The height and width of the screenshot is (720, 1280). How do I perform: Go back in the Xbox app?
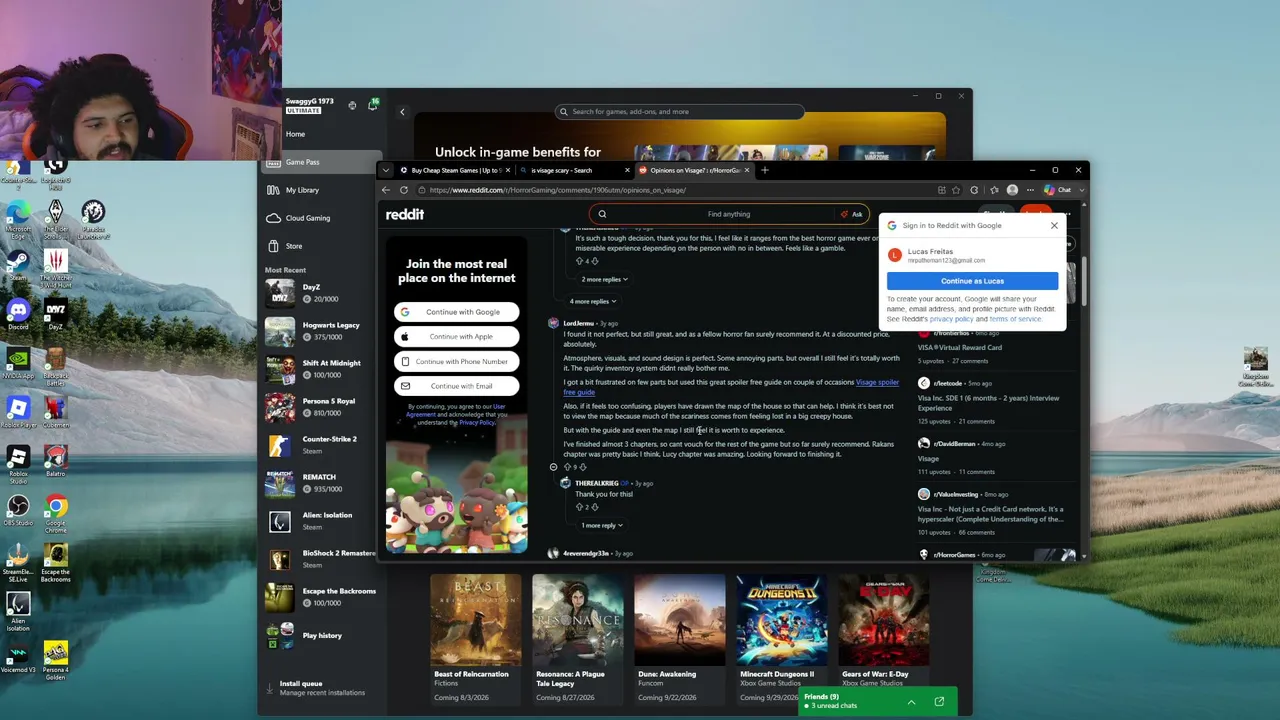point(402,112)
